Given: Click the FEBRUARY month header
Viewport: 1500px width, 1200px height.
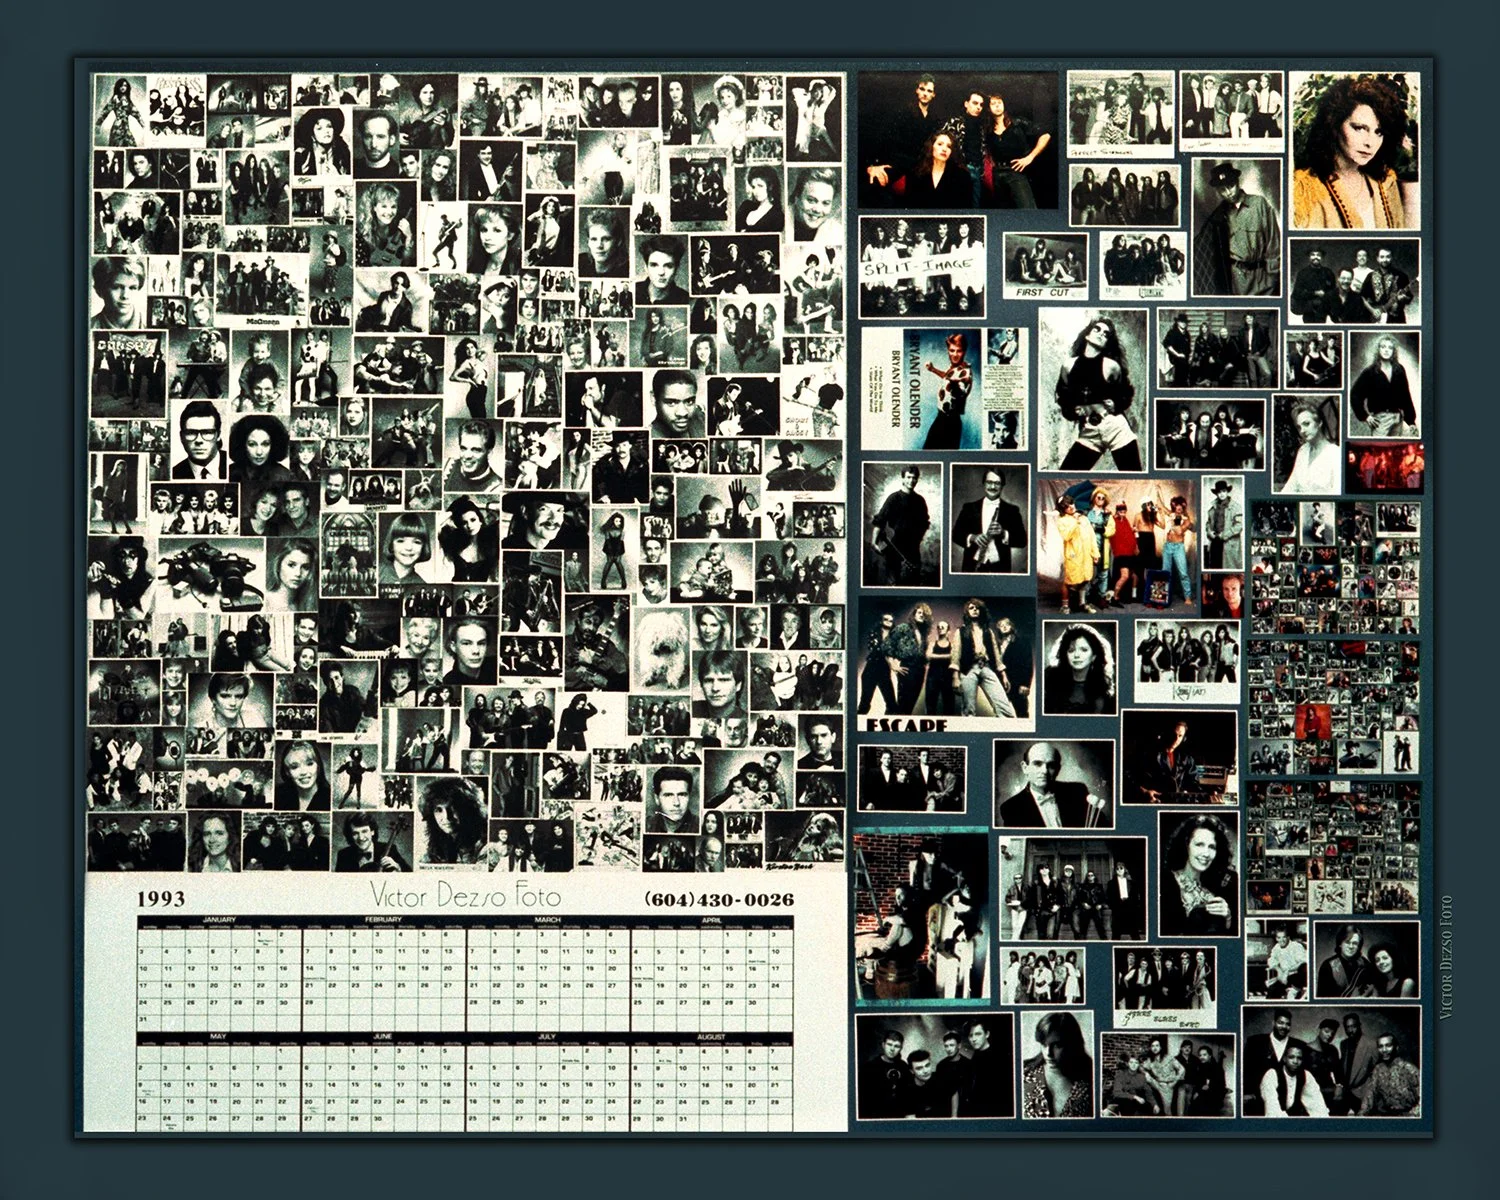Looking at the screenshot, I should tap(383, 919).
